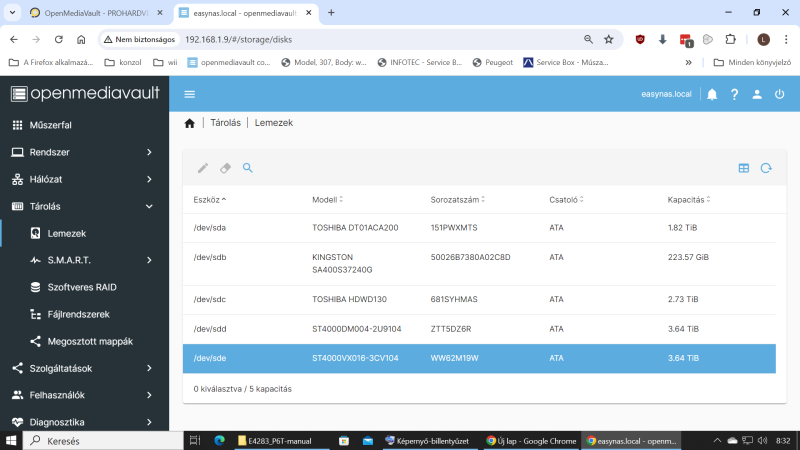
Task: Expand the Diagnosztika sidebar section
Action: click(84, 422)
